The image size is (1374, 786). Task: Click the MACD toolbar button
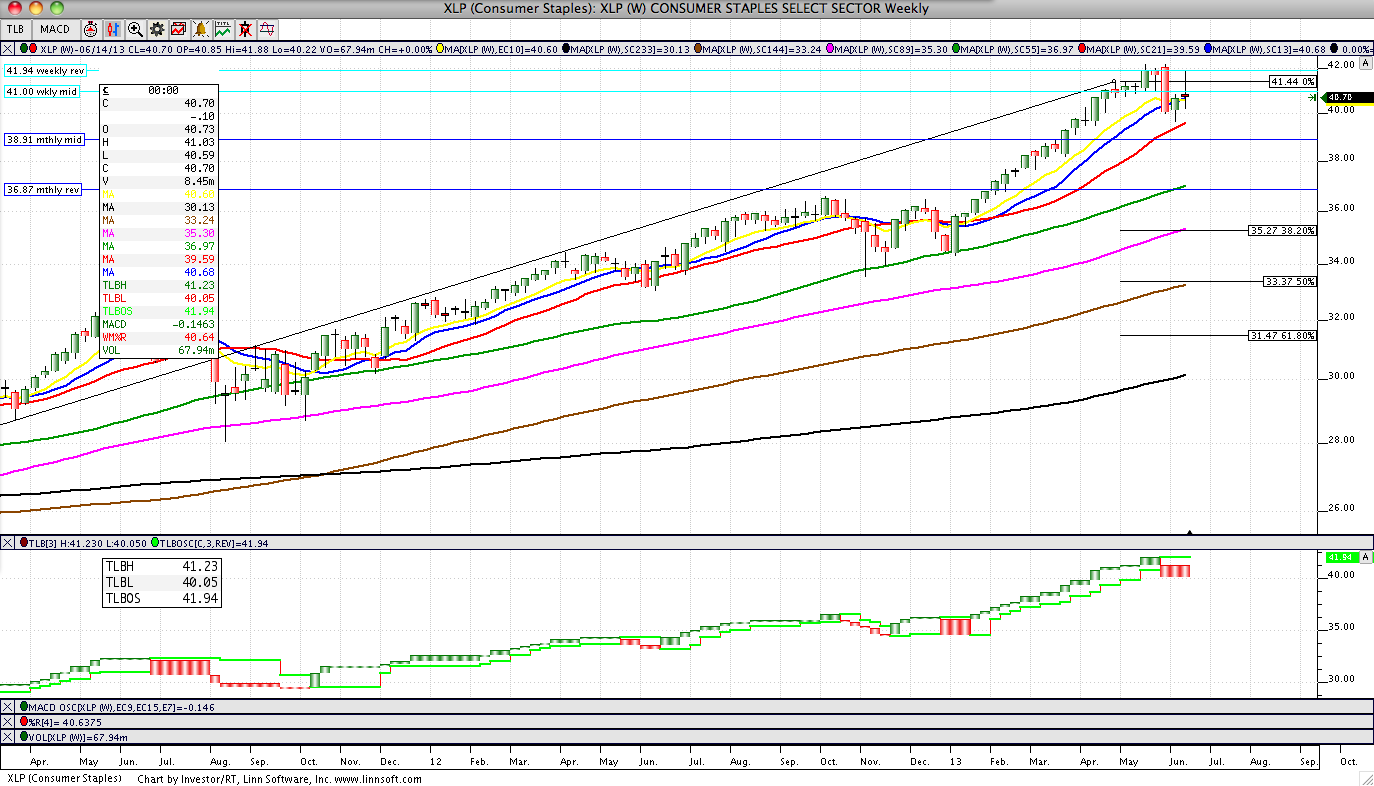tap(54, 29)
